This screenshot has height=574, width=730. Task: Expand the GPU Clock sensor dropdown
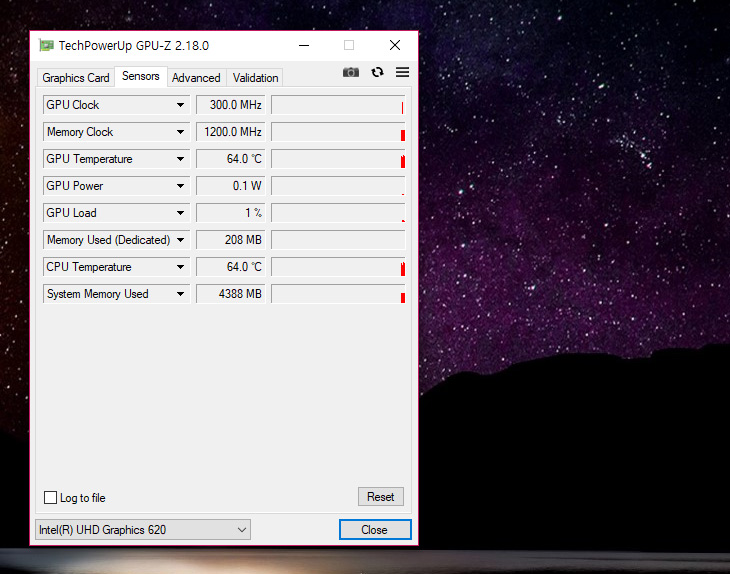coord(180,105)
